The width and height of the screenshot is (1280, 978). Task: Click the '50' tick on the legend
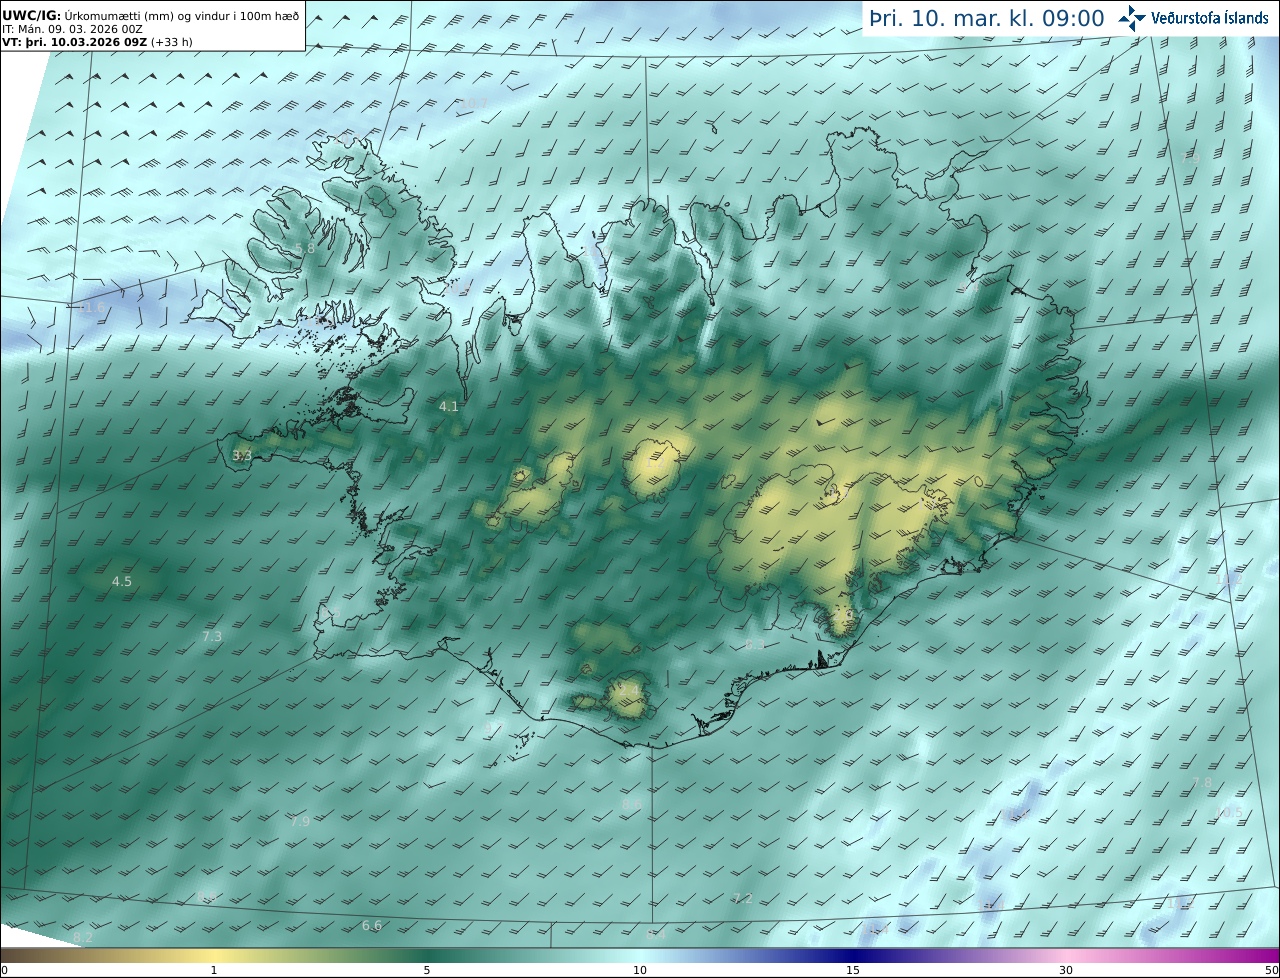coord(1272,971)
